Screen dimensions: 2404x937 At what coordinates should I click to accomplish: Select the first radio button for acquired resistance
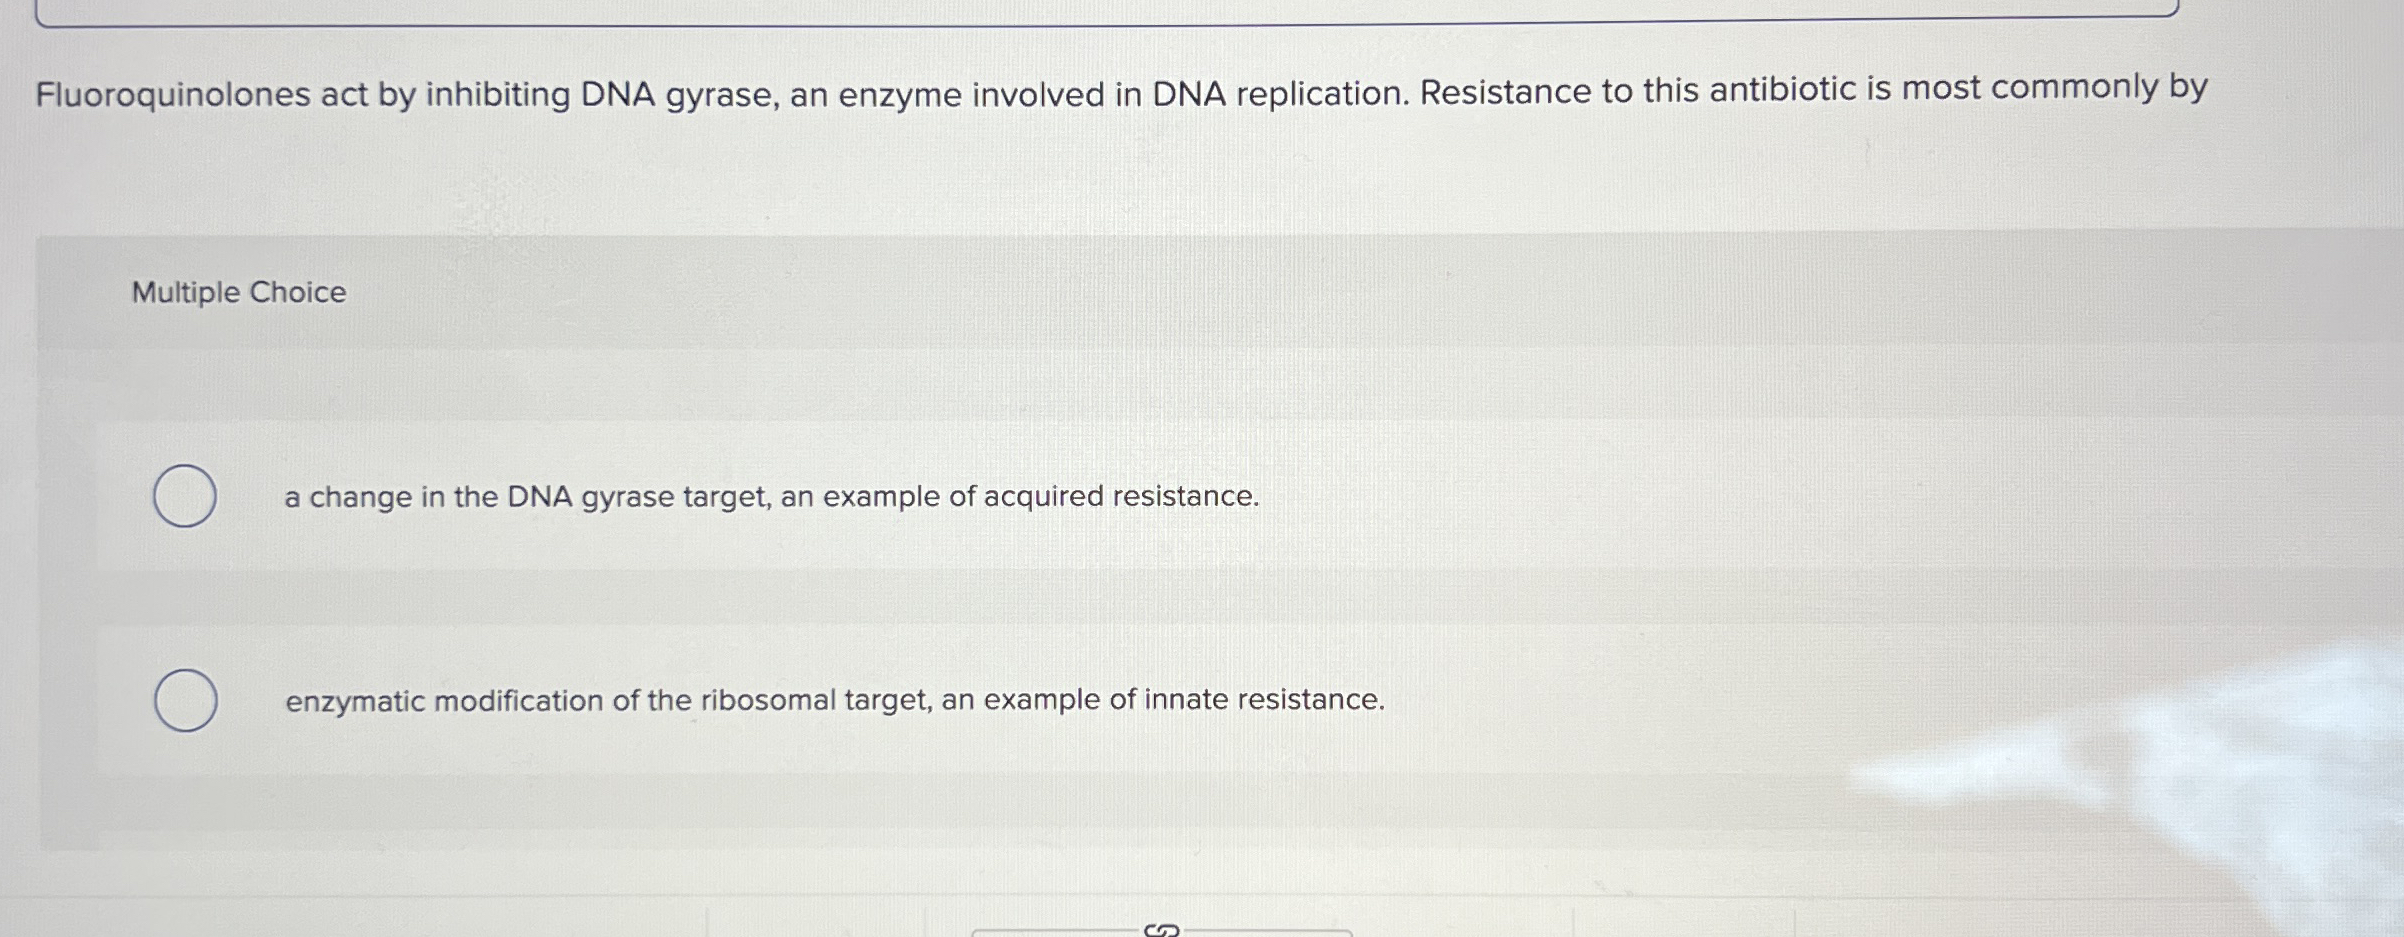pos(186,497)
